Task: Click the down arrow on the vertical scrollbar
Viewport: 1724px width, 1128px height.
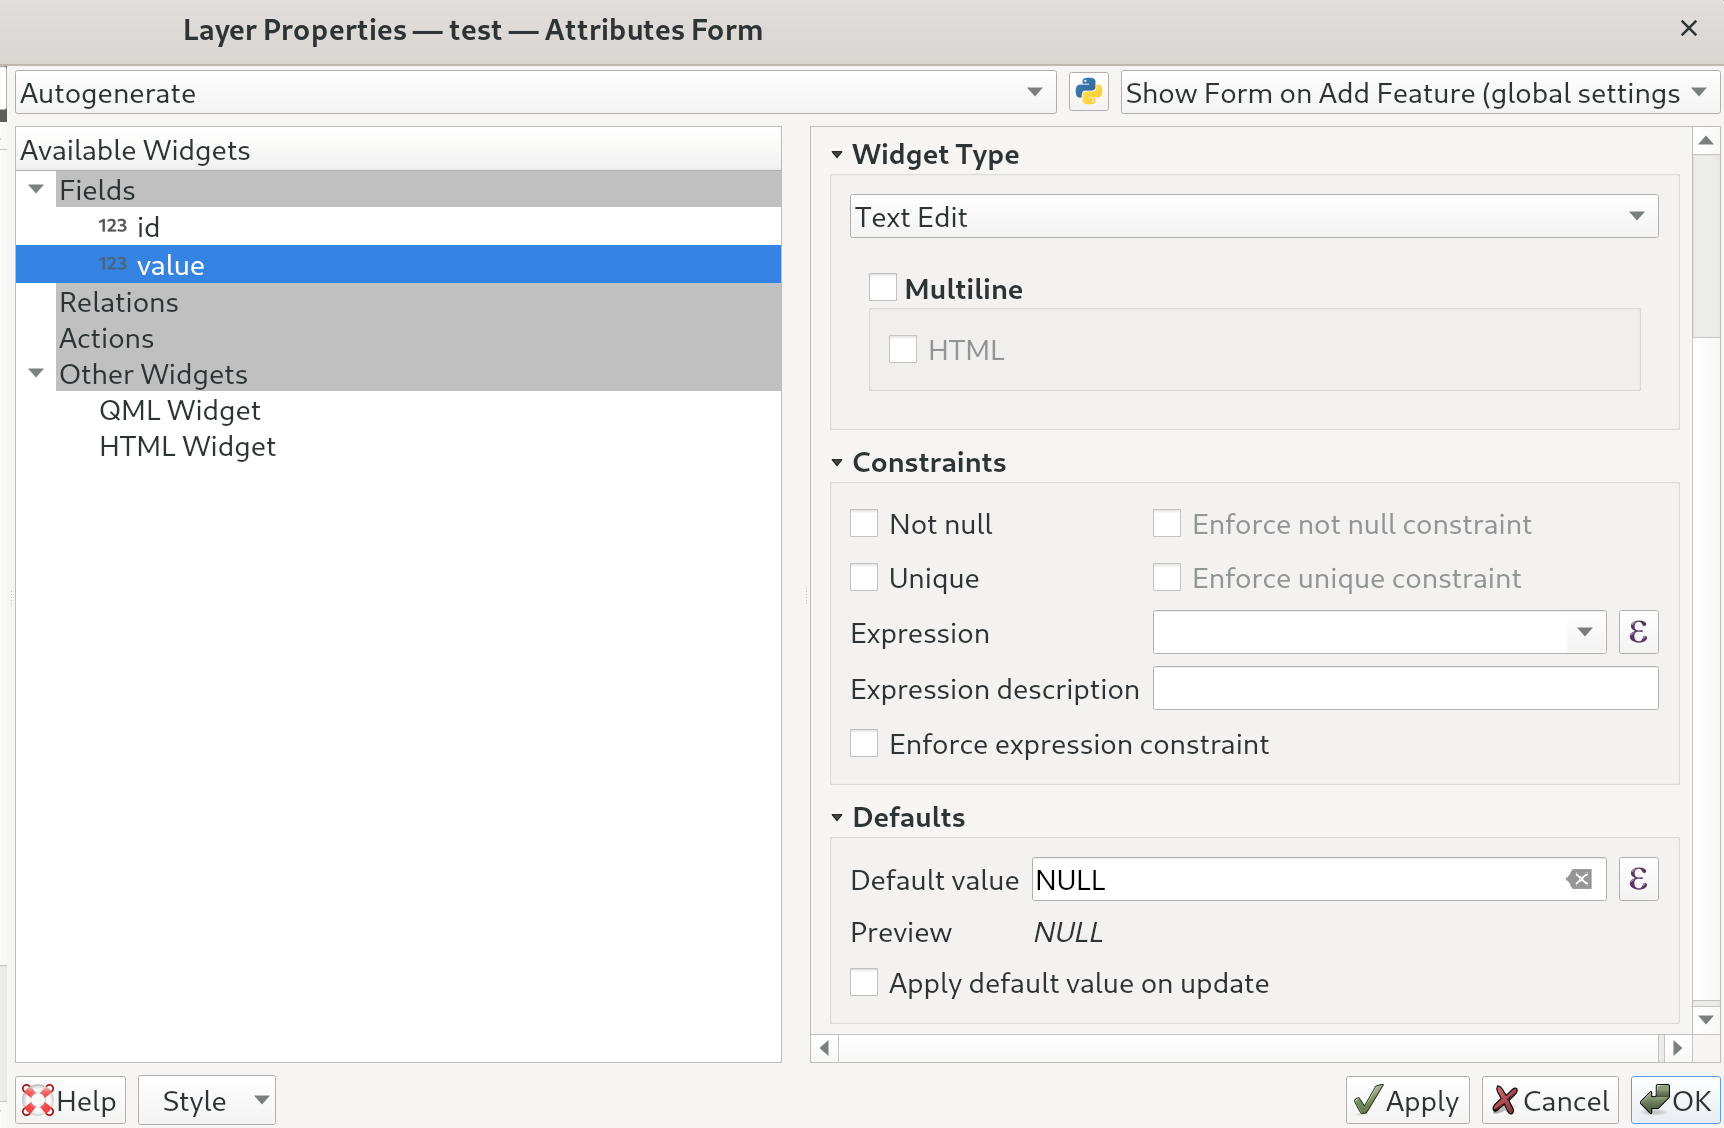Action: [x=1705, y=1019]
